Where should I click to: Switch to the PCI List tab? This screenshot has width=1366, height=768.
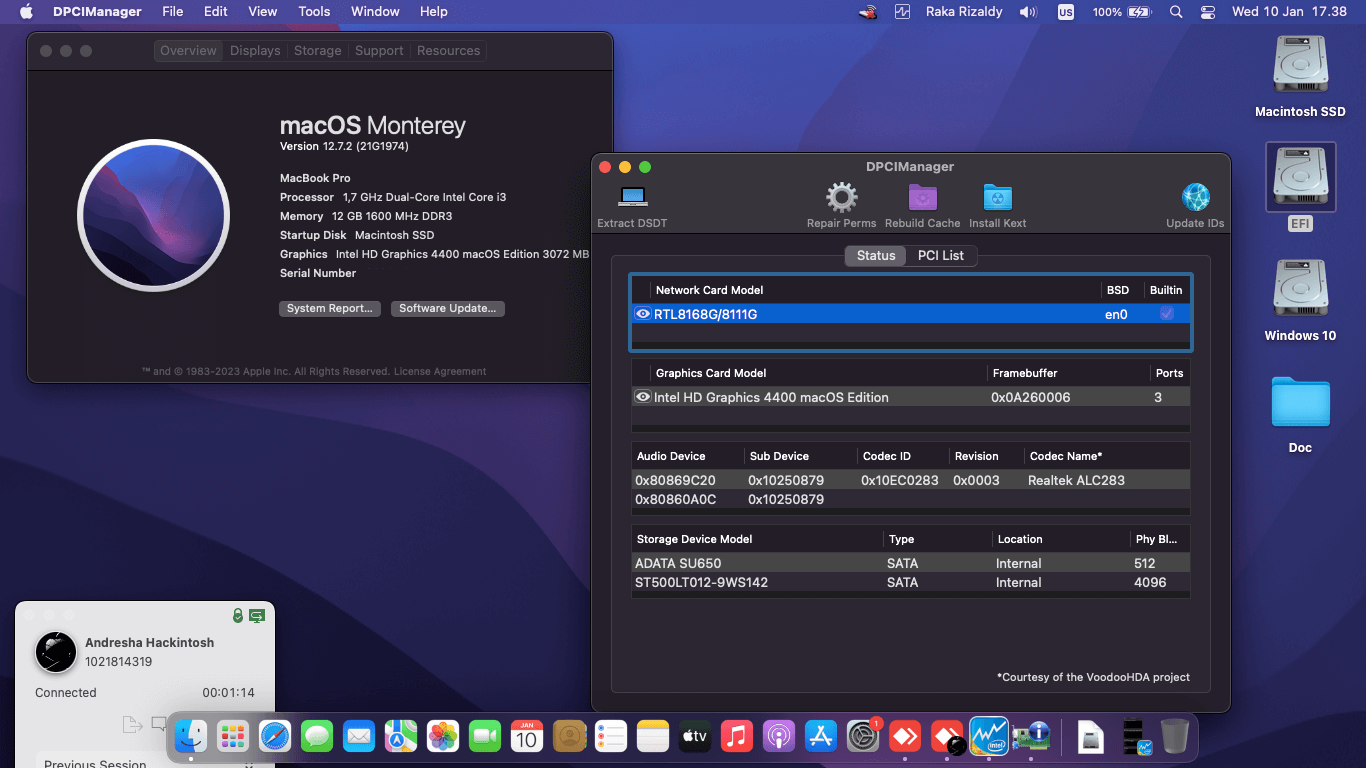pos(940,256)
